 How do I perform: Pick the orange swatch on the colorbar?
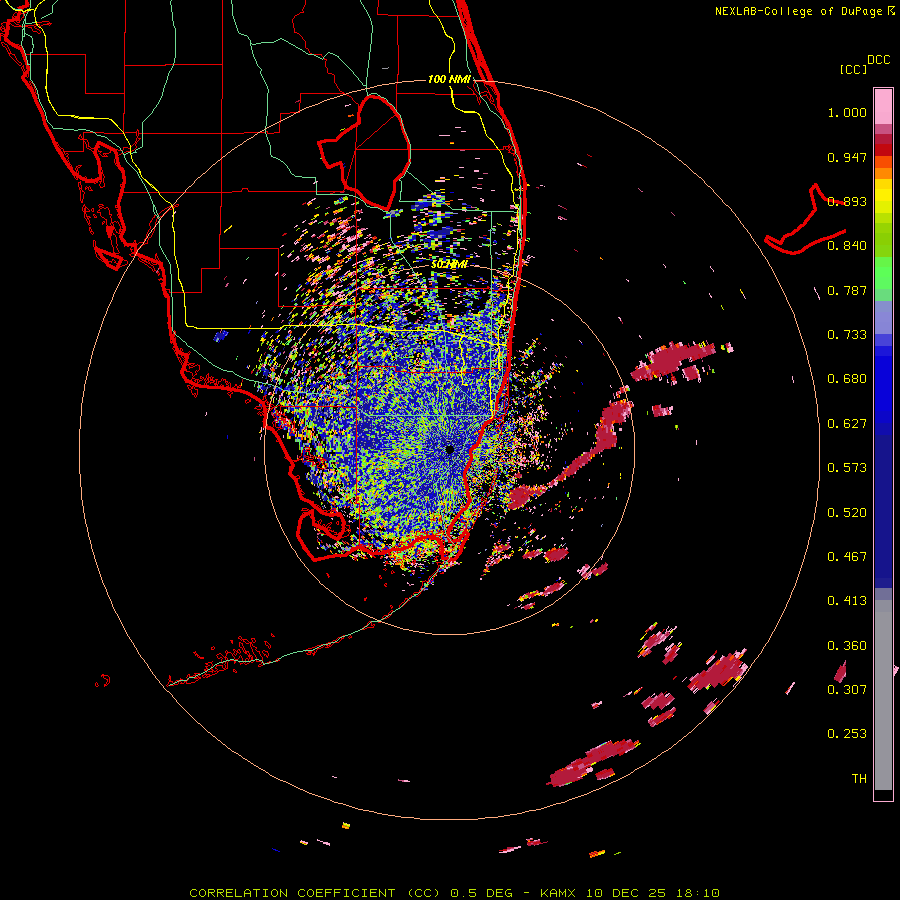pyautogui.click(x=883, y=173)
